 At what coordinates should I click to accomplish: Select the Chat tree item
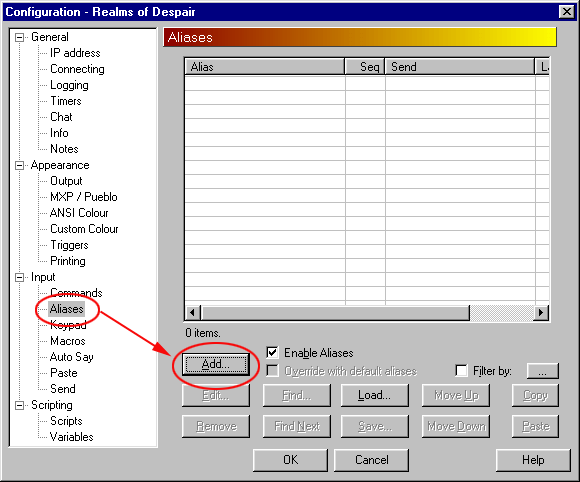[61, 117]
